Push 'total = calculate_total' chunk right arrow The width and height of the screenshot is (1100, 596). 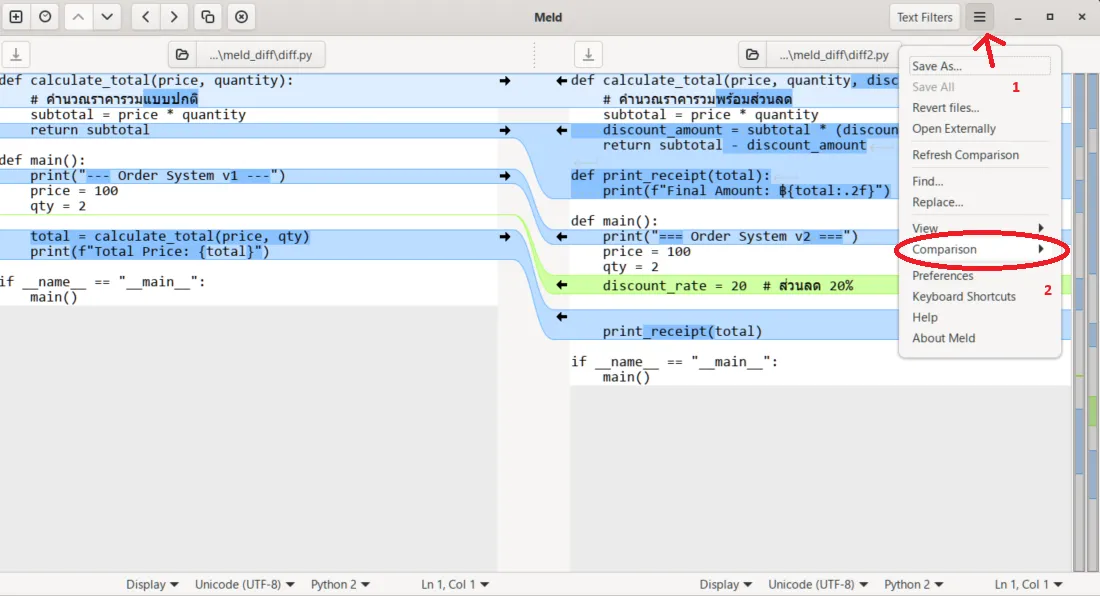point(505,237)
